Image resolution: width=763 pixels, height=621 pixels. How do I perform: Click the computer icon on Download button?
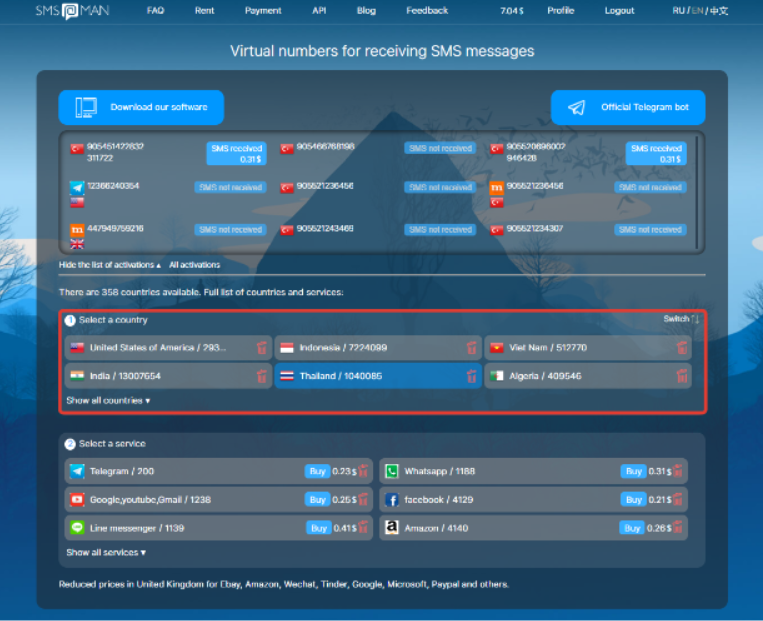point(86,108)
